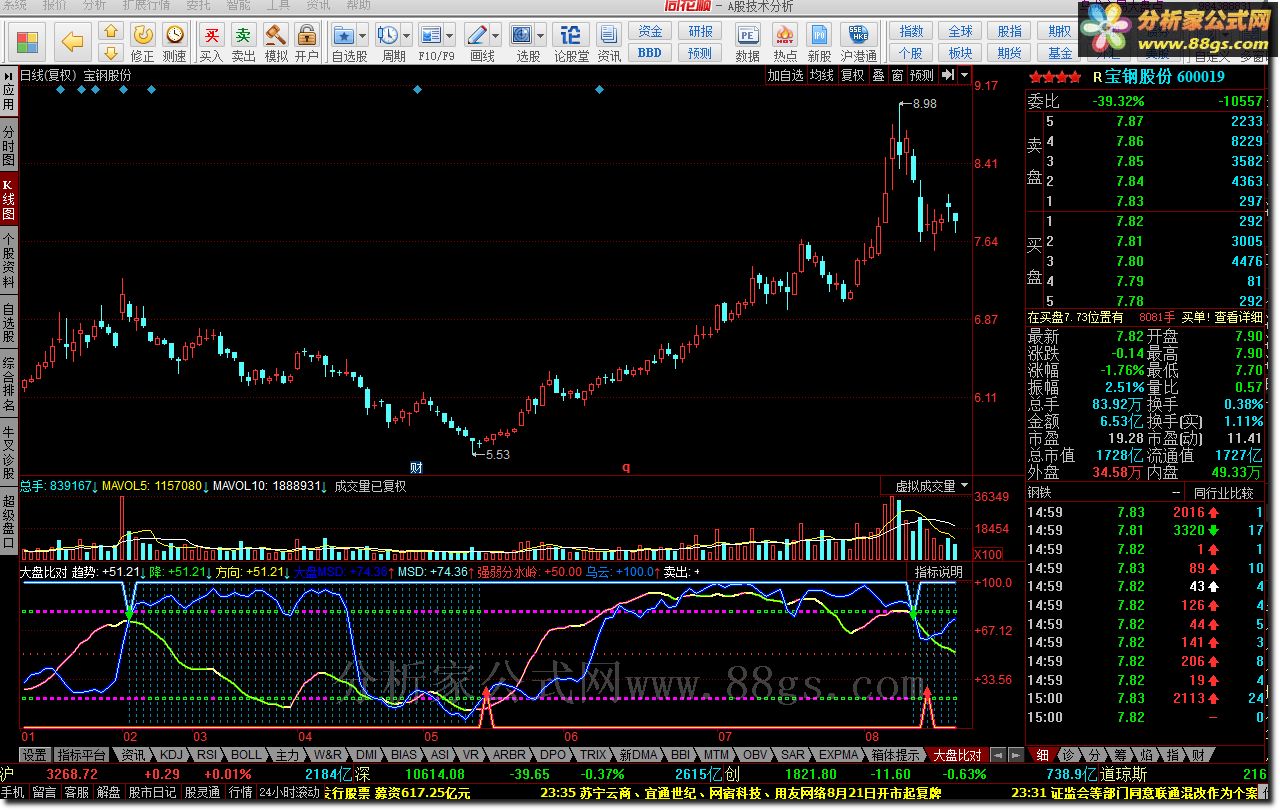Click the colorful home grid icon
Viewport: 1280px width, 810px height.
click(x=27, y=41)
